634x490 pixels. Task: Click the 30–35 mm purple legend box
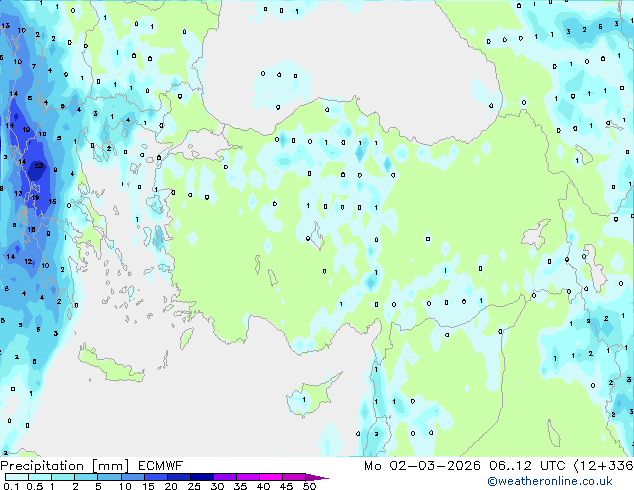(x=224, y=477)
